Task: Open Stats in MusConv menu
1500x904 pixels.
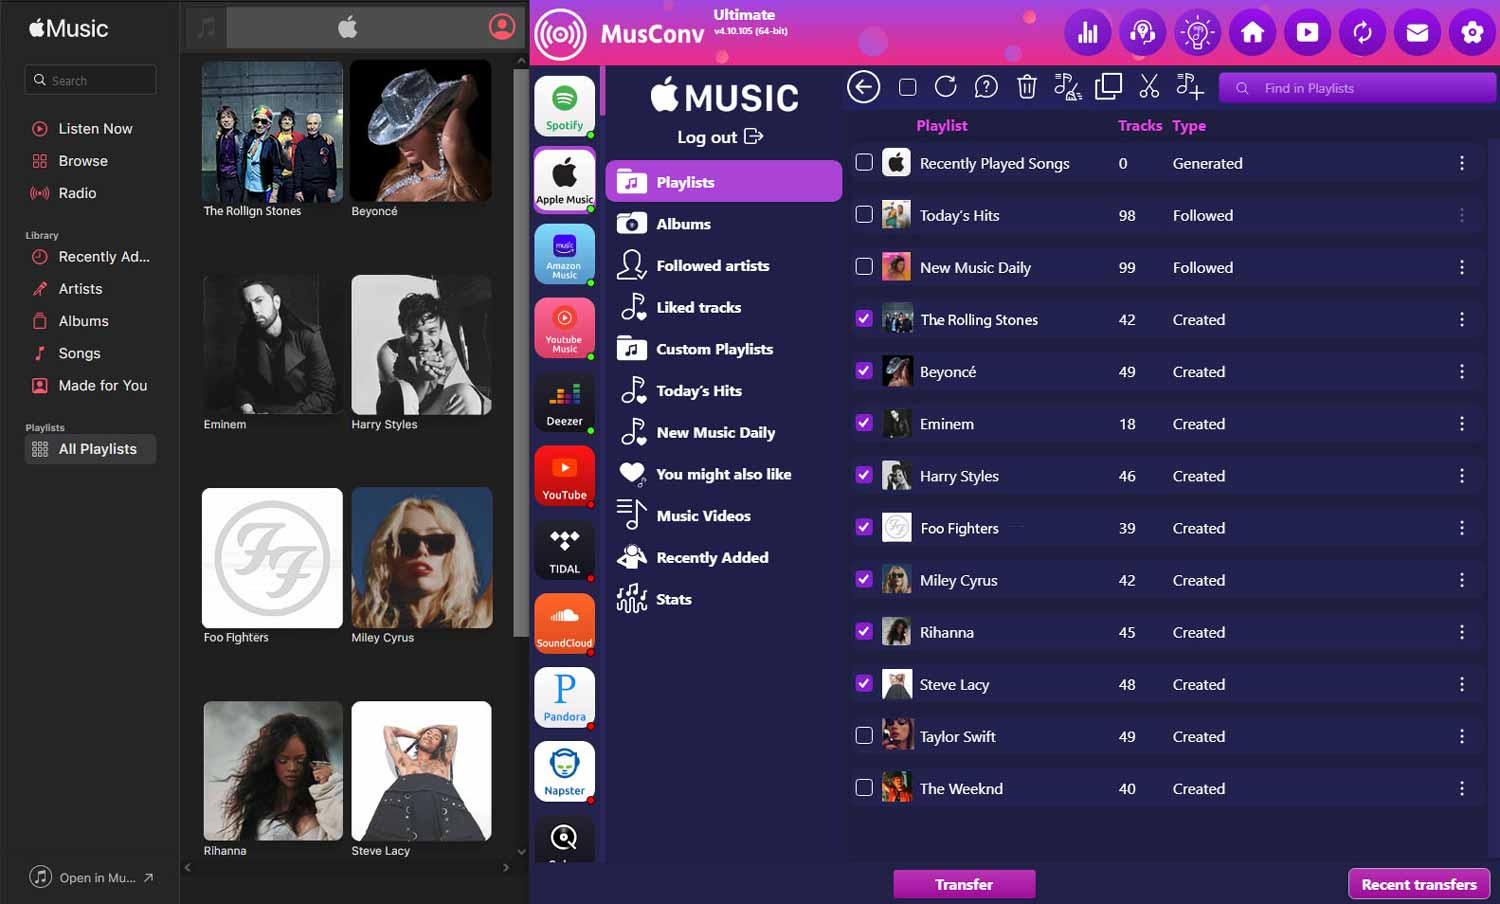Action: pyautogui.click(x=723, y=599)
